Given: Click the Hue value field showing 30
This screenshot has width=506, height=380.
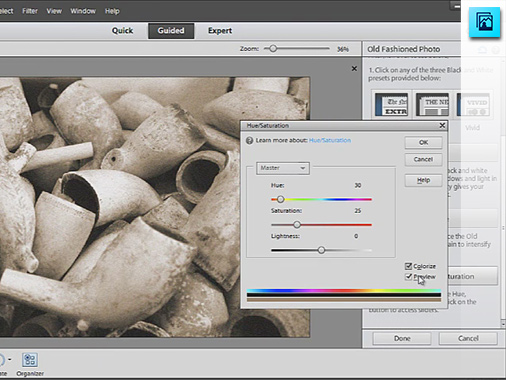Looking at the screenshot, I should [358, 185].
